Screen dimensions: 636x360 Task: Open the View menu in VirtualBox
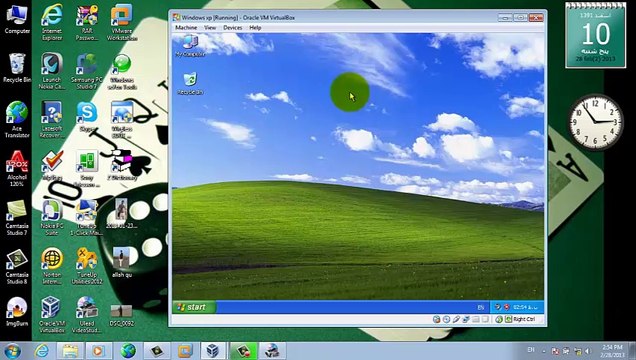coord(210,28)
